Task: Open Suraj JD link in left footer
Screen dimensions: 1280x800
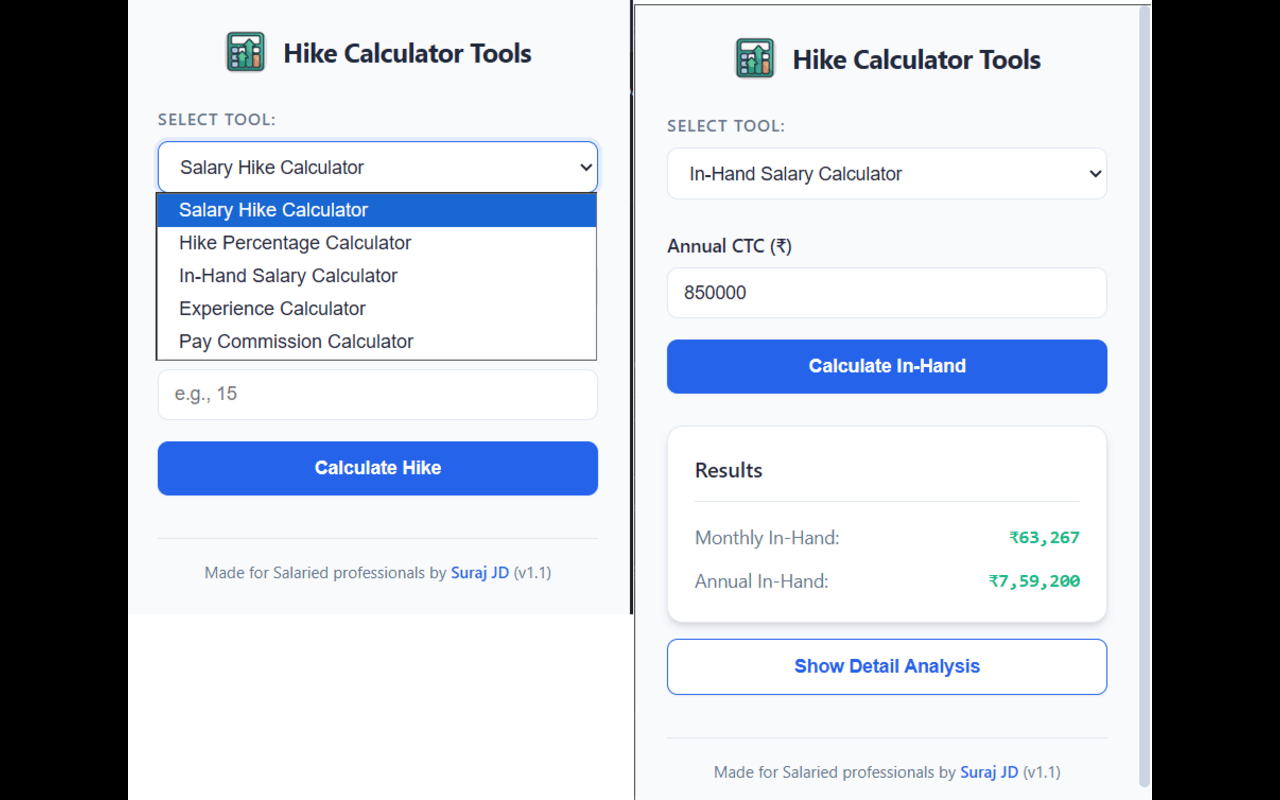Action: pos(480,573)
